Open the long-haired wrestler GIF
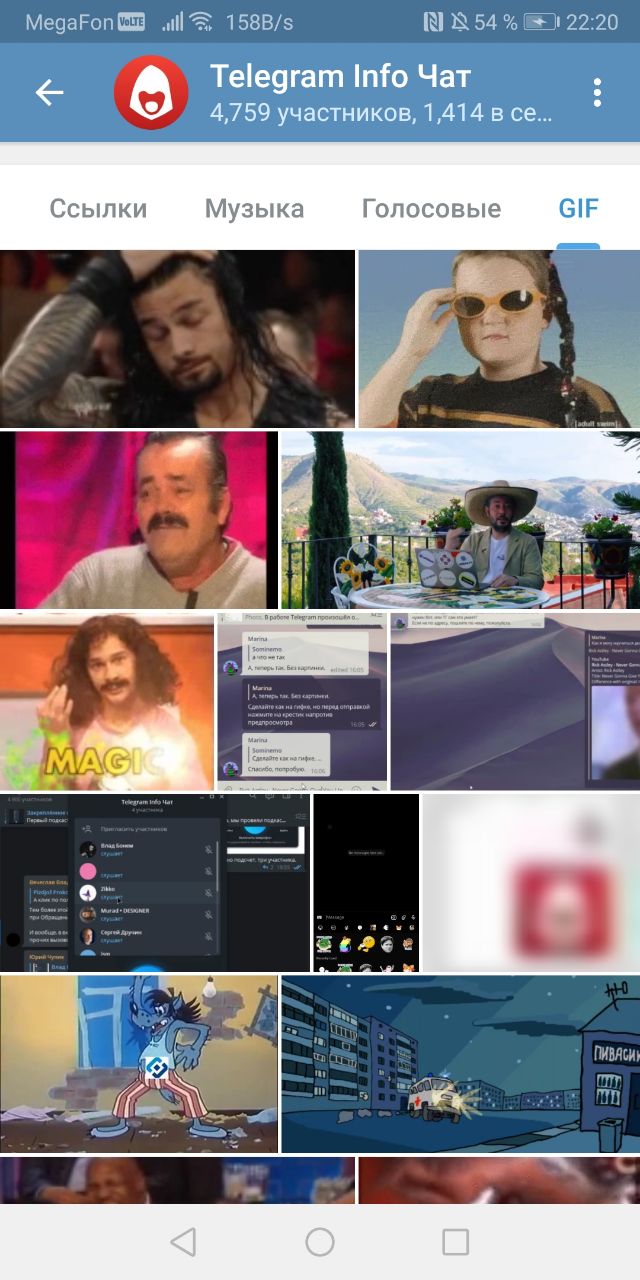This screenshot has height=1280, width=640. [177, 339]
